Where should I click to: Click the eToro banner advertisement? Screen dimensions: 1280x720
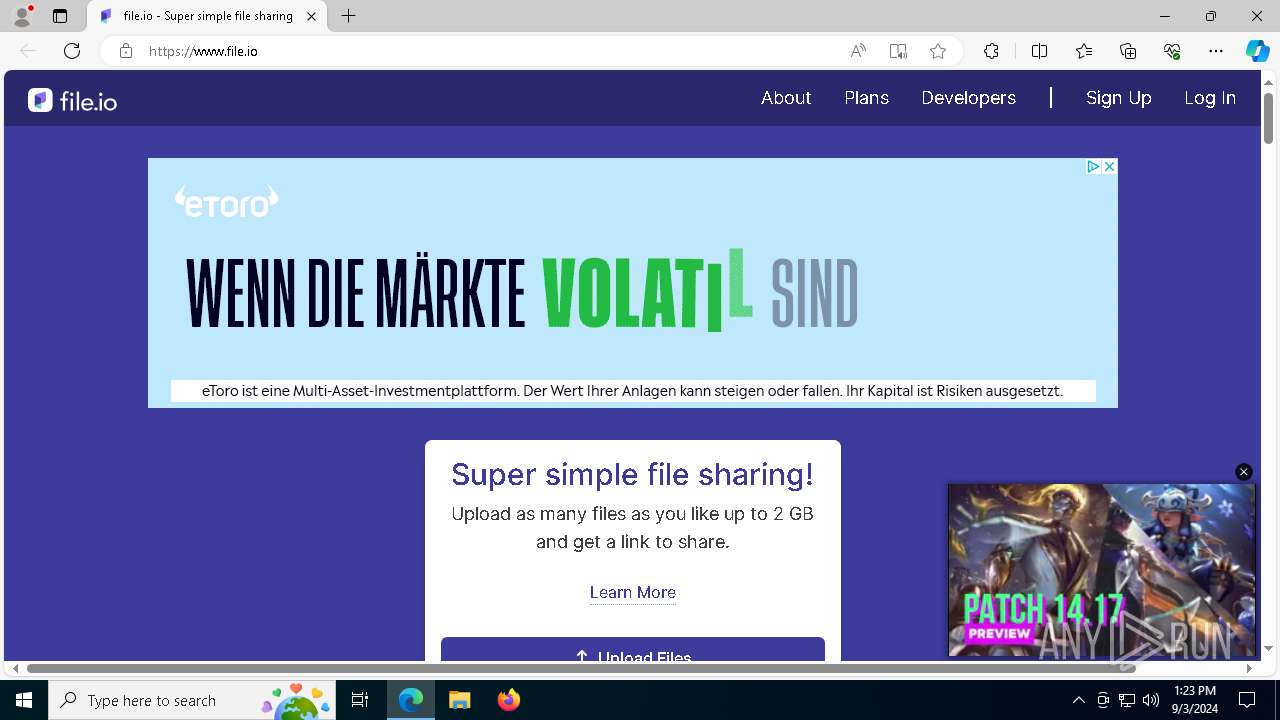click(633, 283)
